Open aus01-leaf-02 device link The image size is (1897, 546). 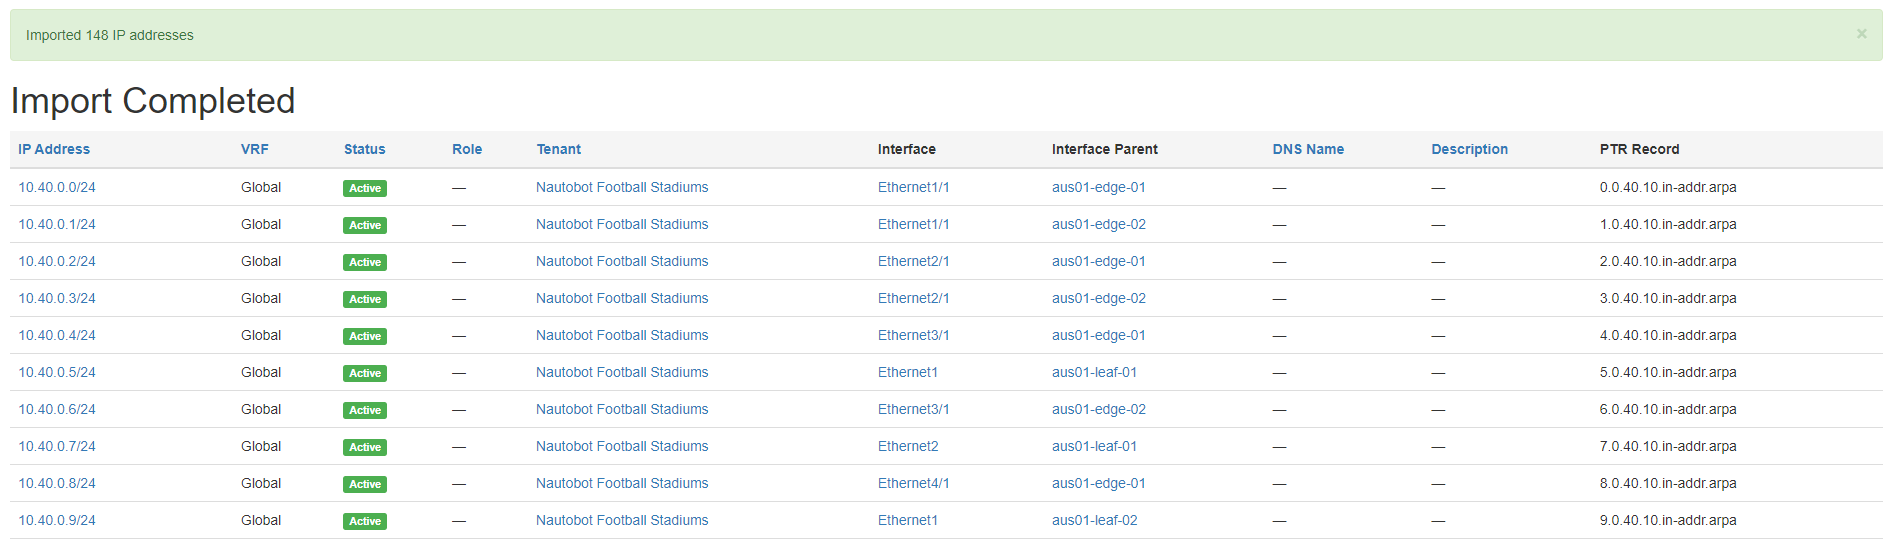tap(1094, 520)
